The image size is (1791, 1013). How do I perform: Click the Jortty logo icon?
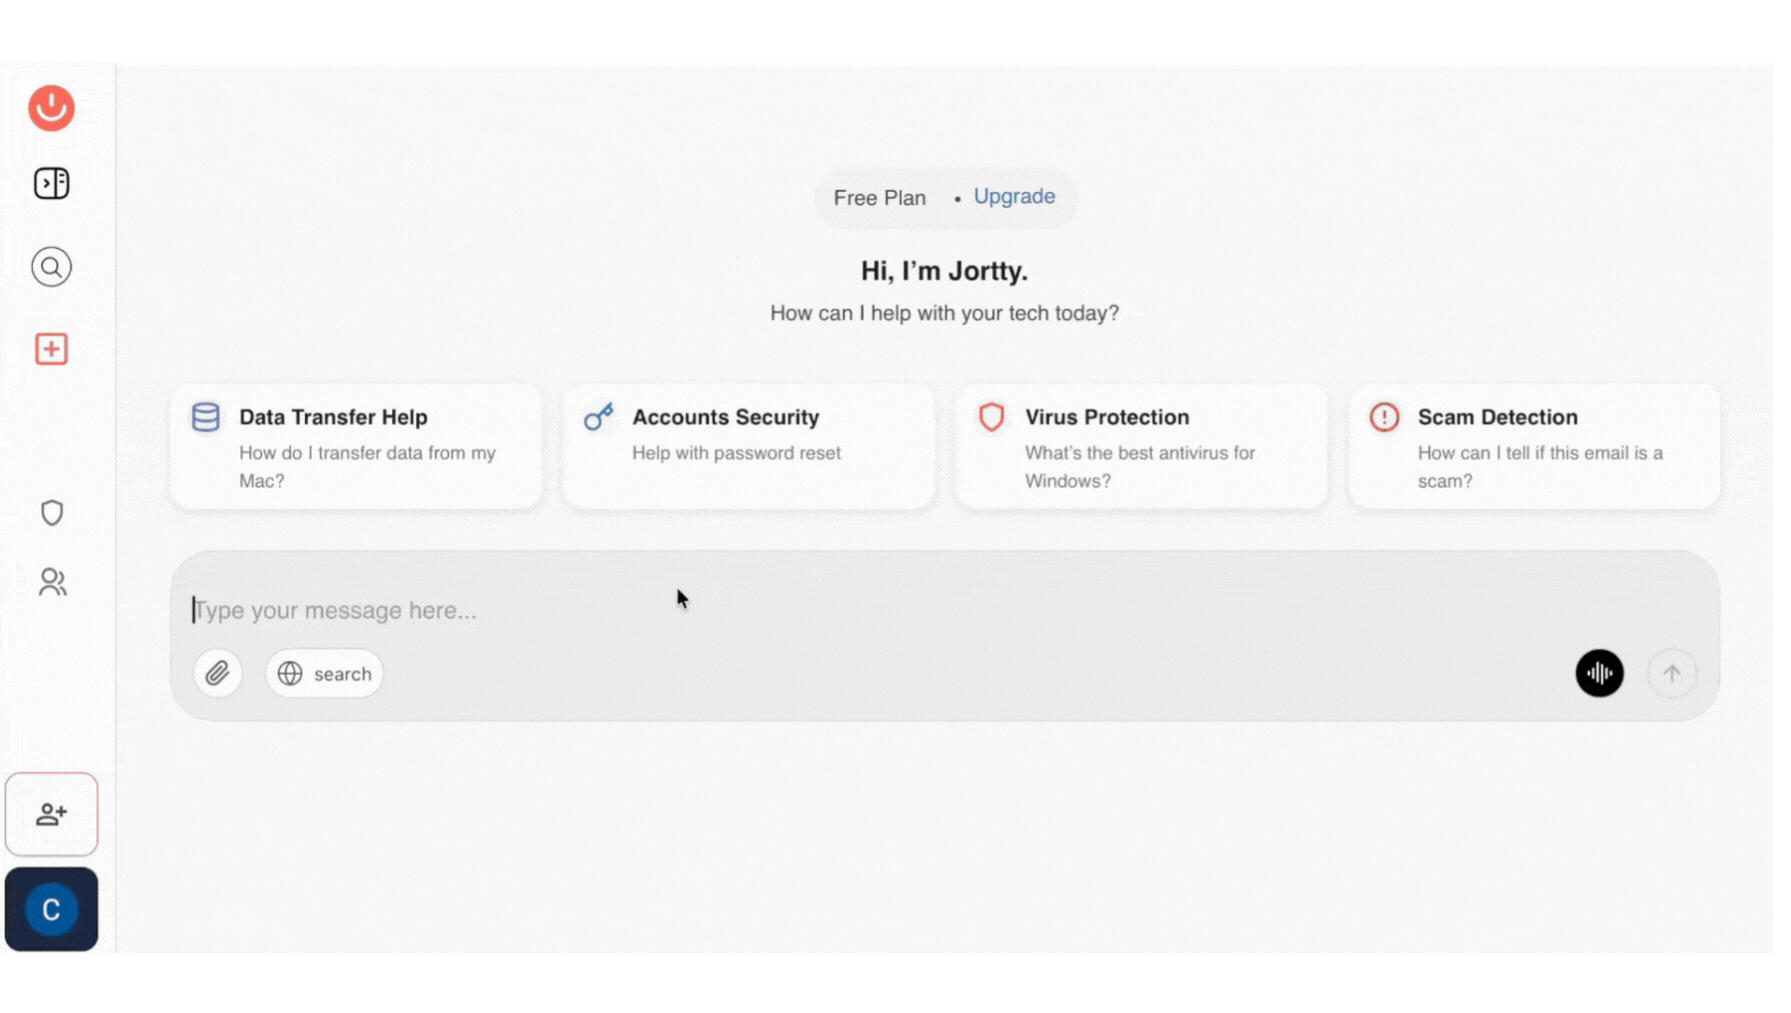(x=51, y=108)
